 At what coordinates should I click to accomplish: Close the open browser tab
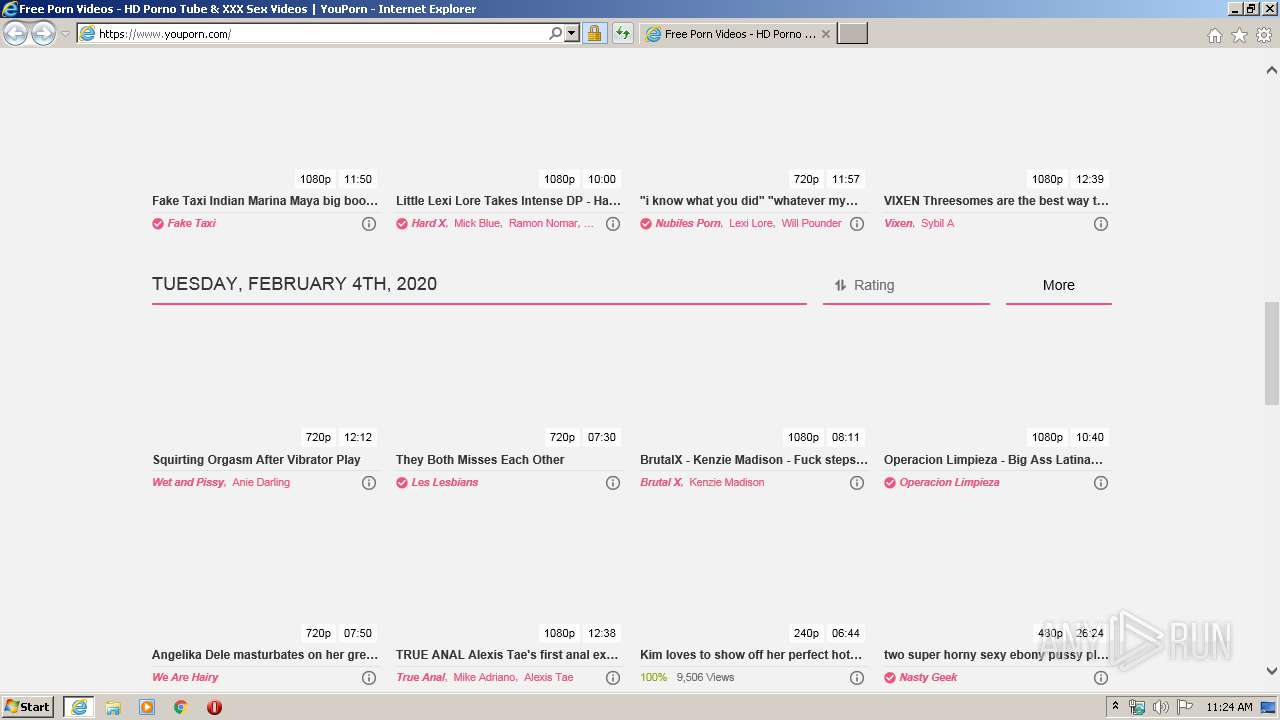[826, 33]
